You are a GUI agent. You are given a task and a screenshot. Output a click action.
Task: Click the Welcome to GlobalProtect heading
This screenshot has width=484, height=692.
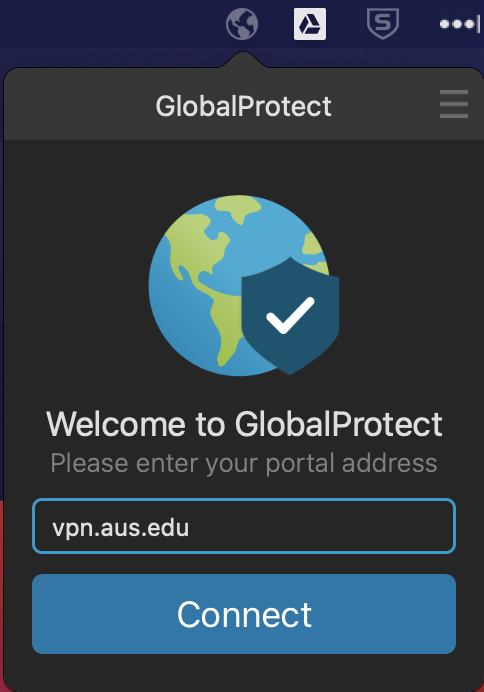click(x=244, y=424)
